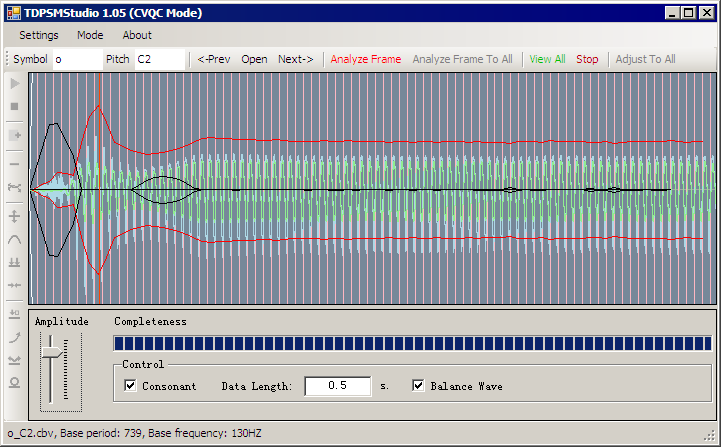
Task: Open the Settings menu
Action: click(39, 35)
